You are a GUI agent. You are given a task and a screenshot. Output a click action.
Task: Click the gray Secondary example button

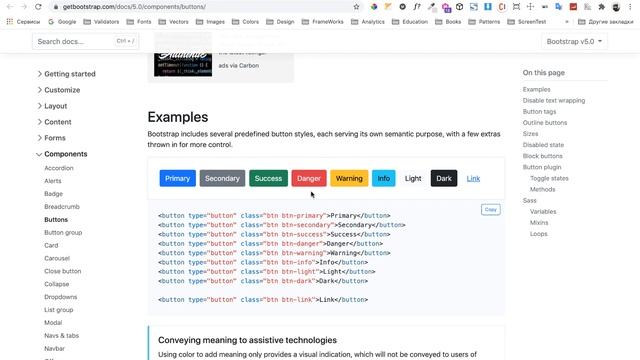click(x=222, y=178)
